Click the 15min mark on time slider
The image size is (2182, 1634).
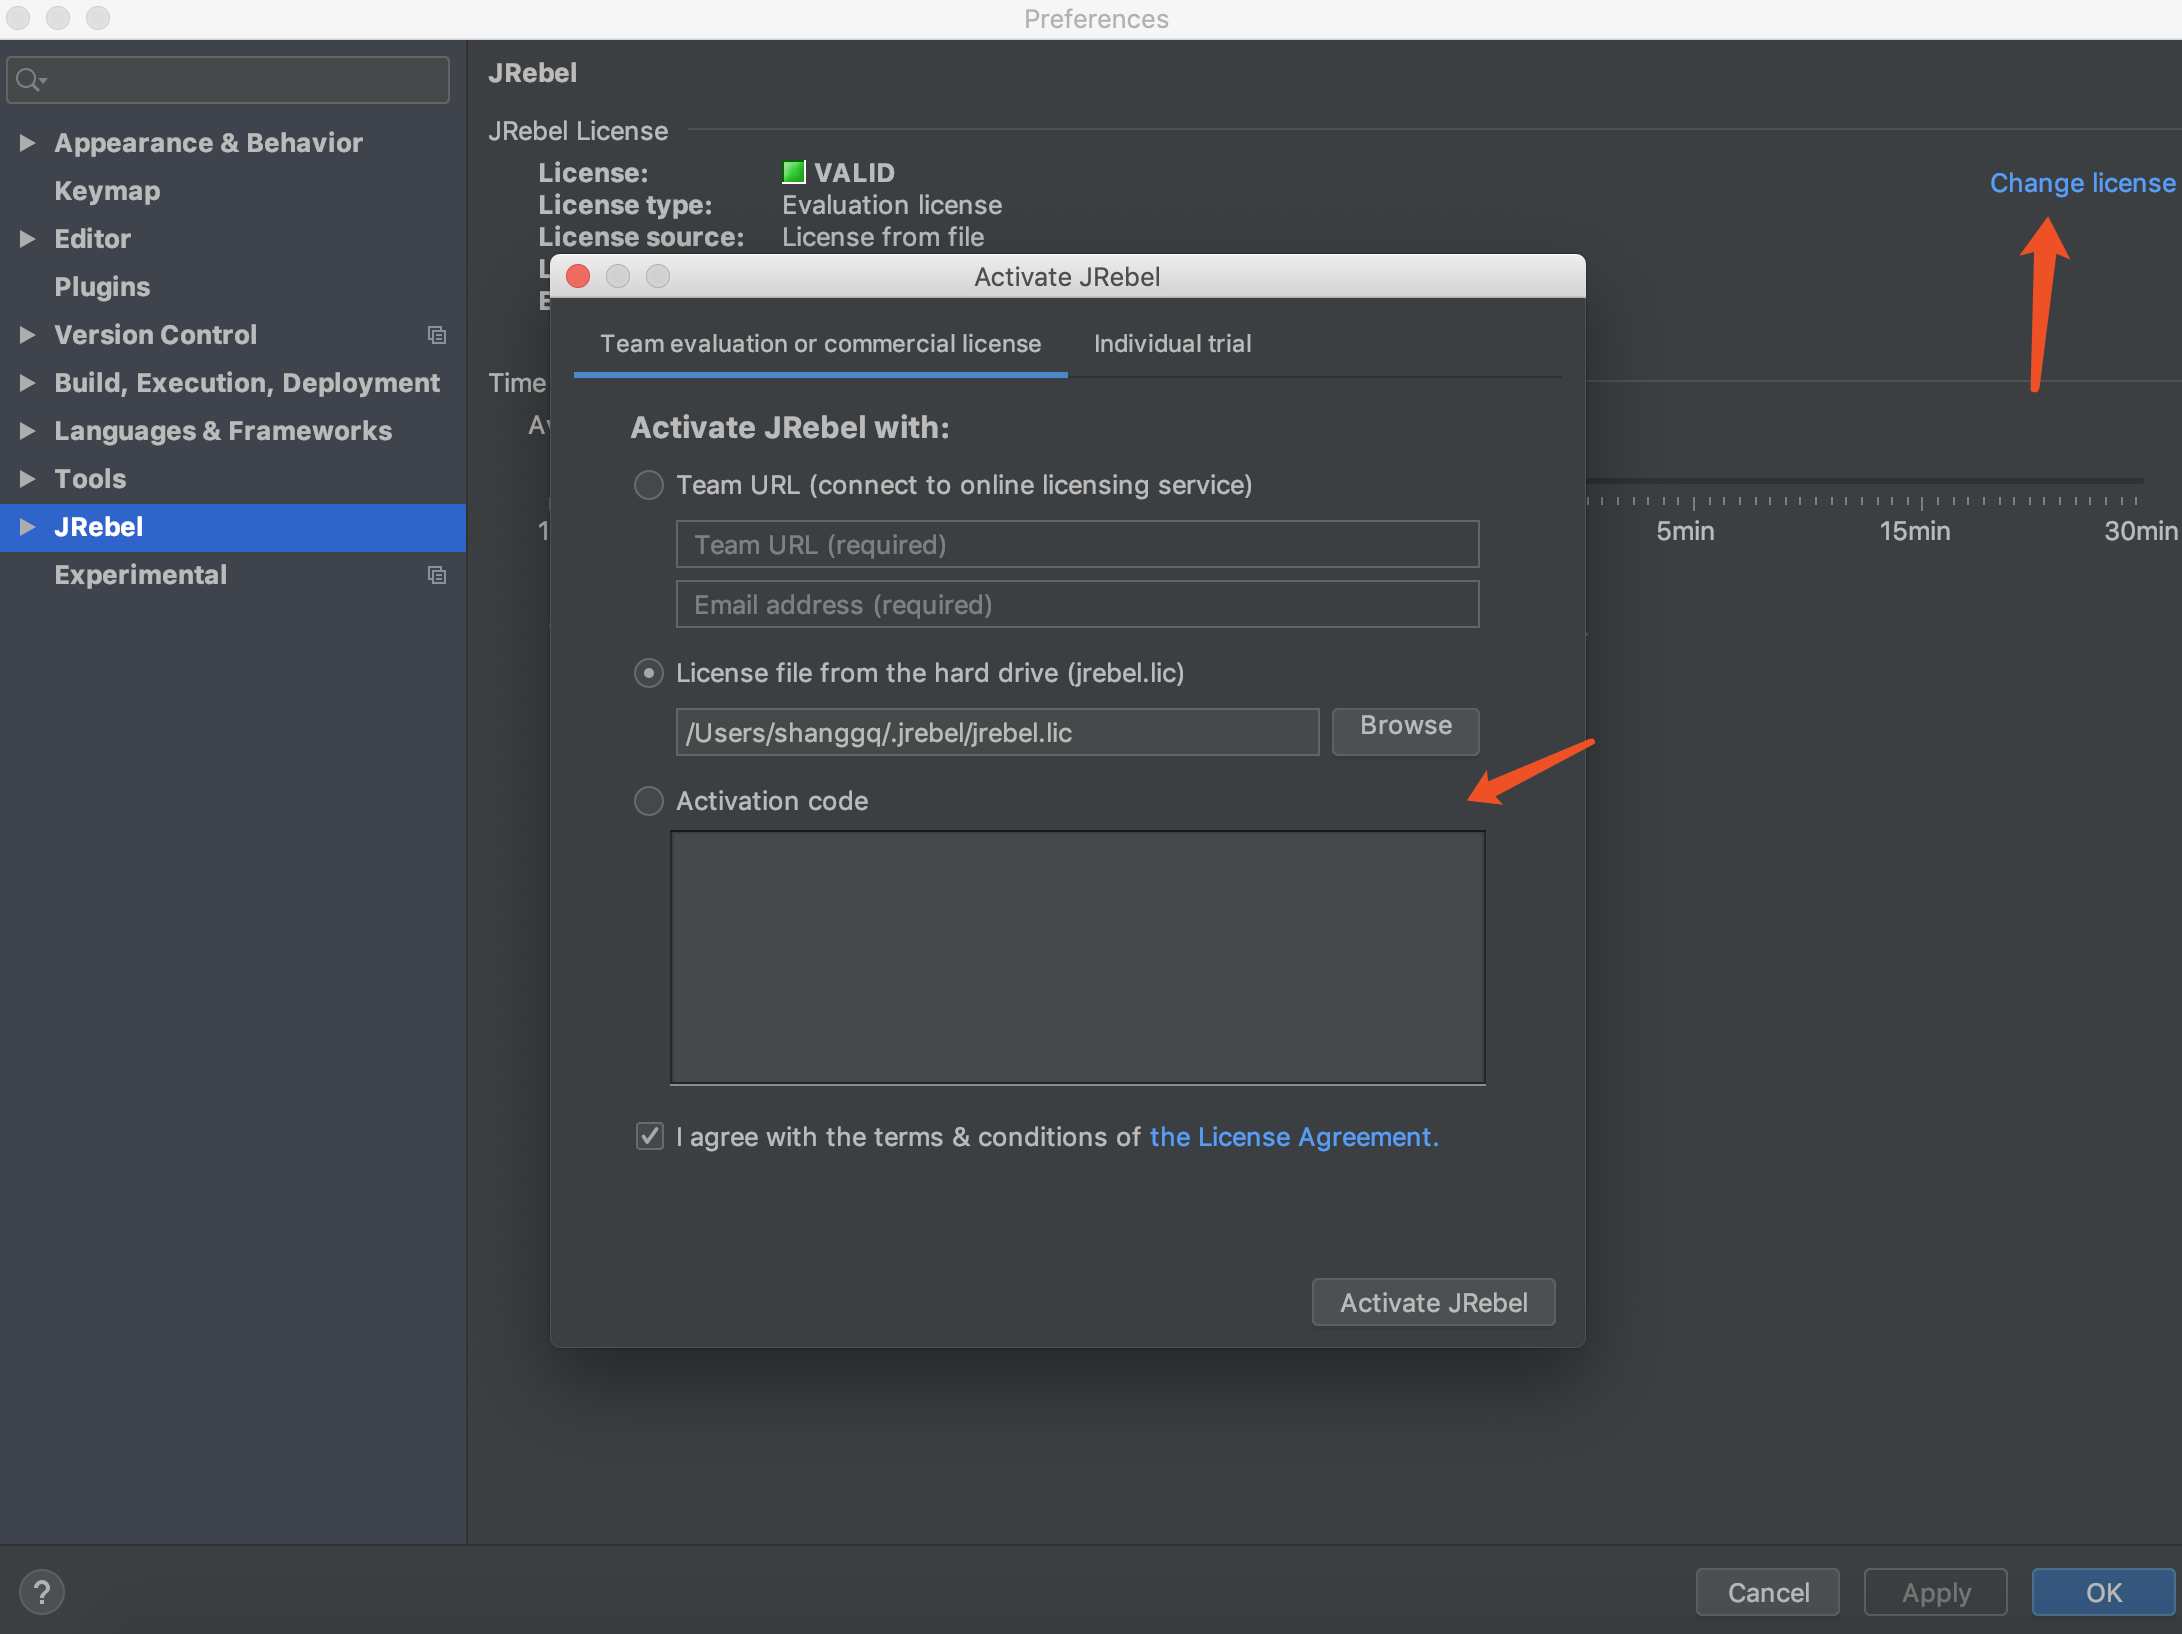[1915, 531]
